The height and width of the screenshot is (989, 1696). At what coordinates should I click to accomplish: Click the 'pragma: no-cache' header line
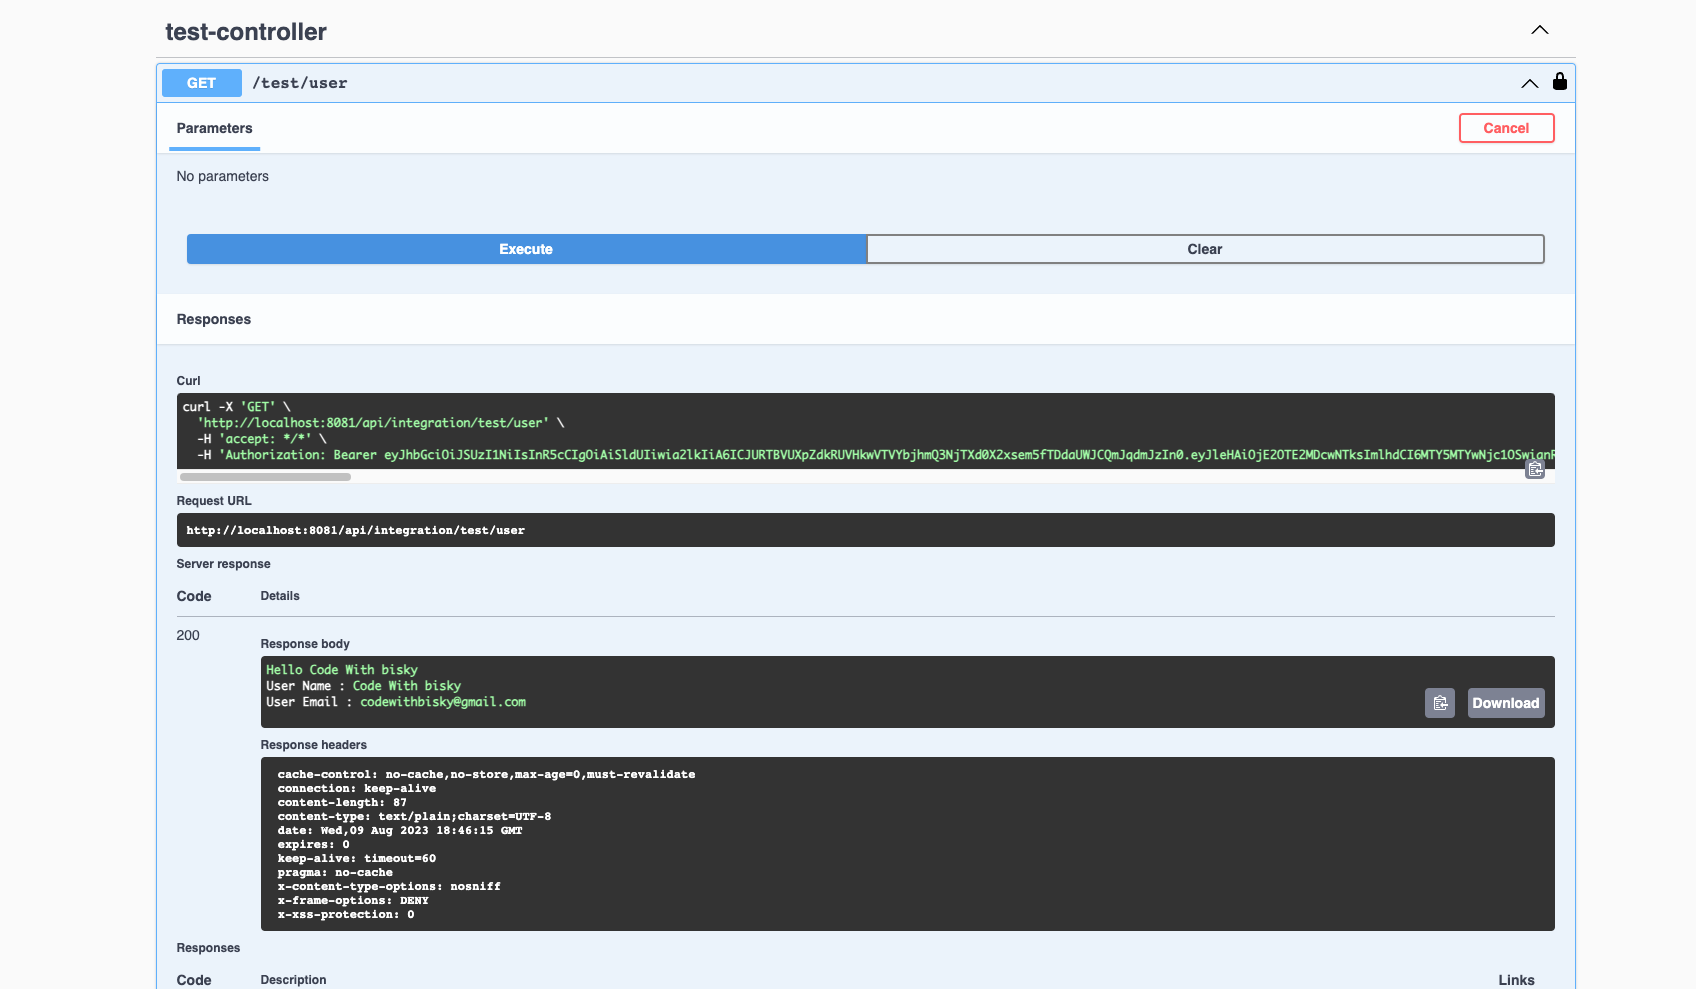[335, 872]
